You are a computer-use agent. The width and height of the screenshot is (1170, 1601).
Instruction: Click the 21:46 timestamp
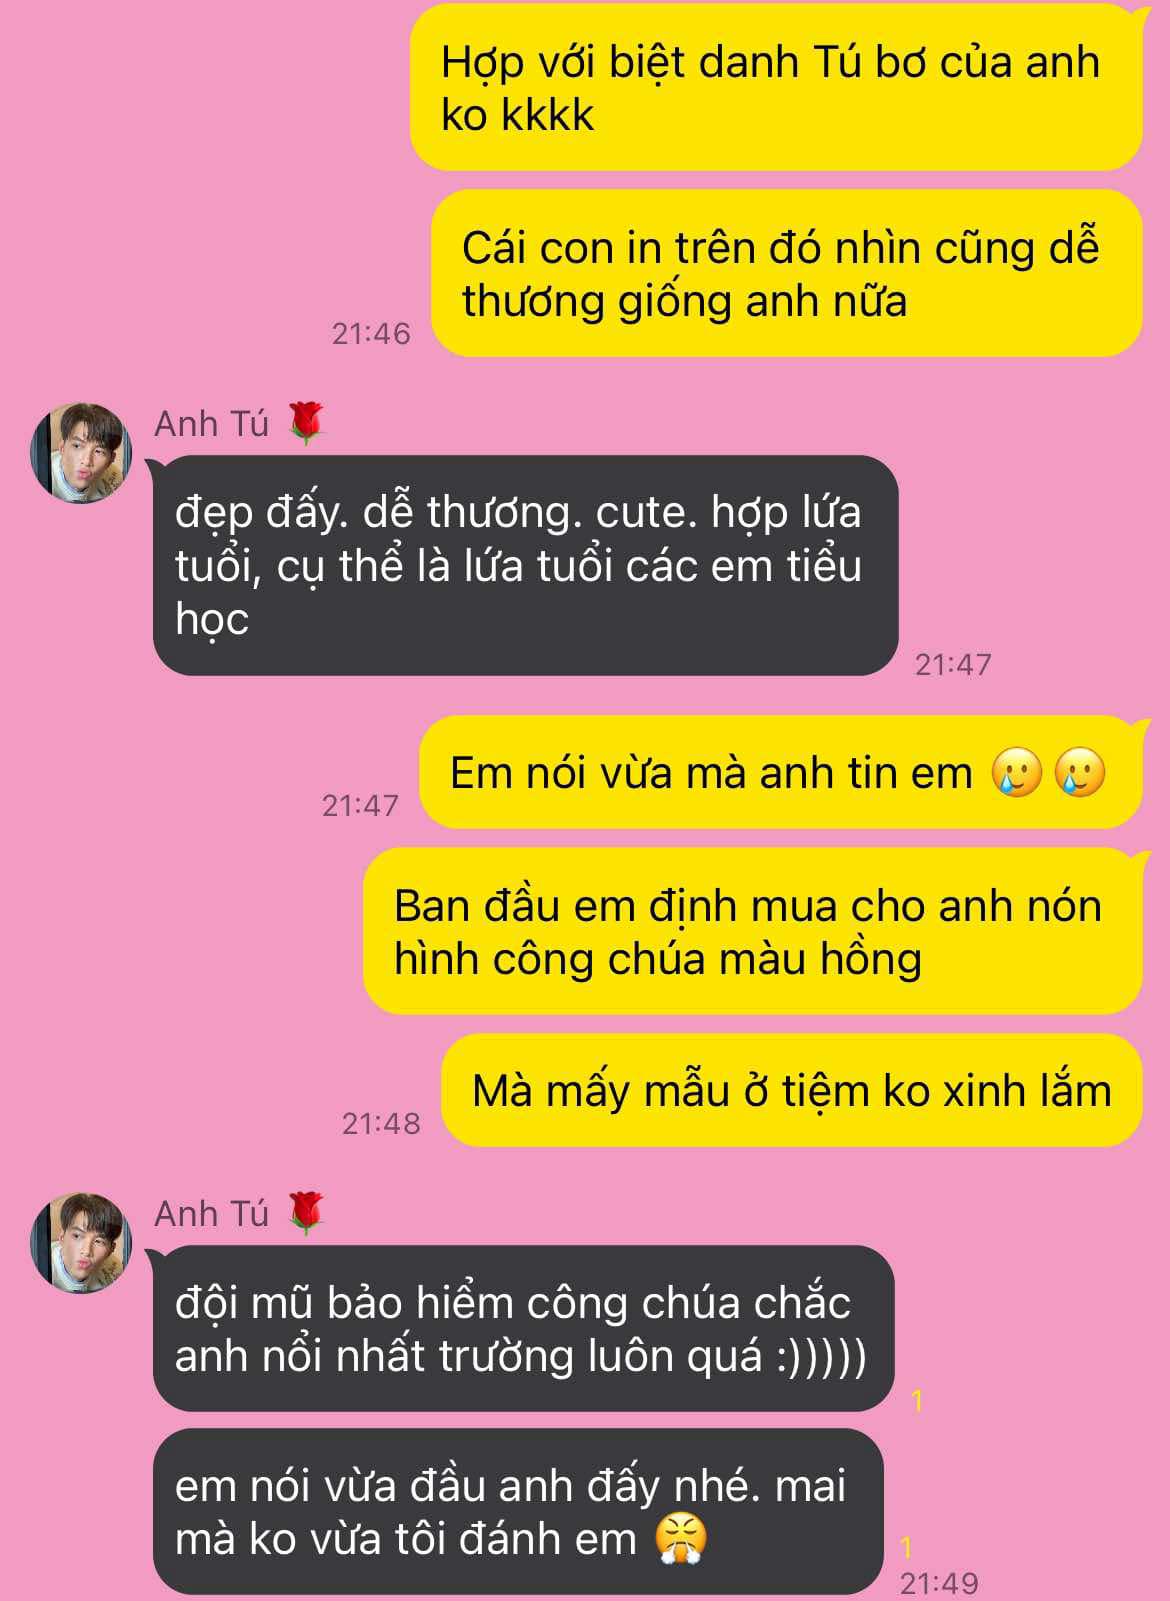(x=371, y=333)
